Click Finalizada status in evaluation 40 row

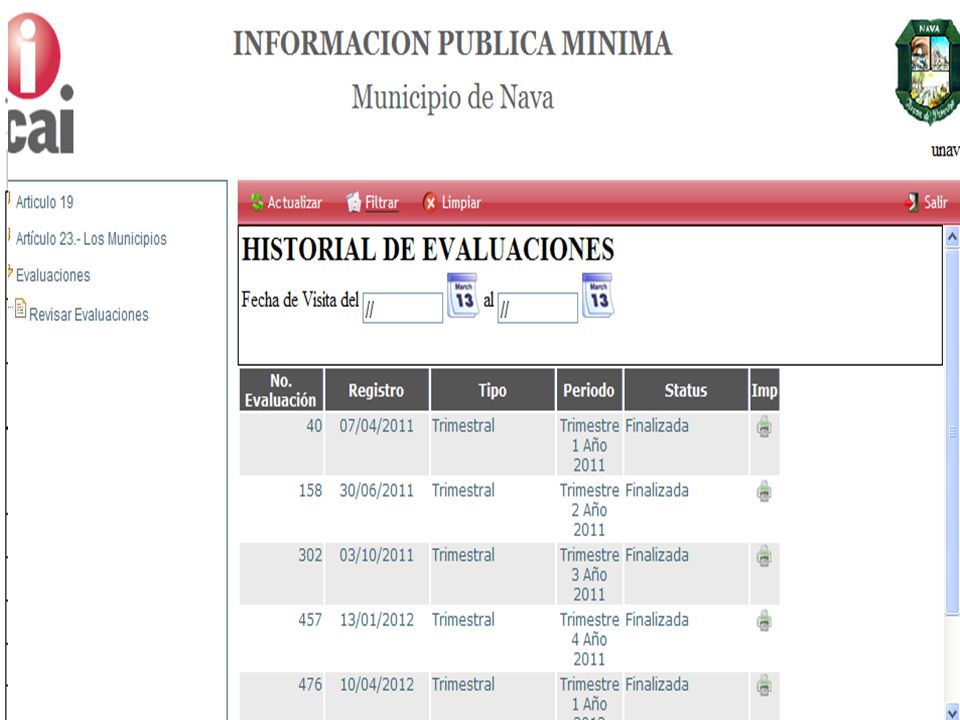coord(657,426)
